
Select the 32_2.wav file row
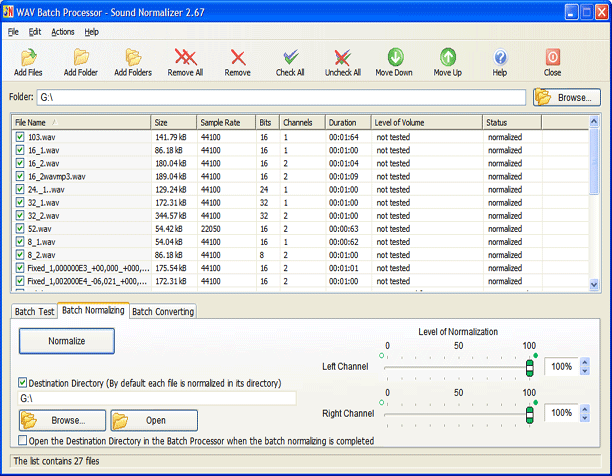tap(300, 215)
